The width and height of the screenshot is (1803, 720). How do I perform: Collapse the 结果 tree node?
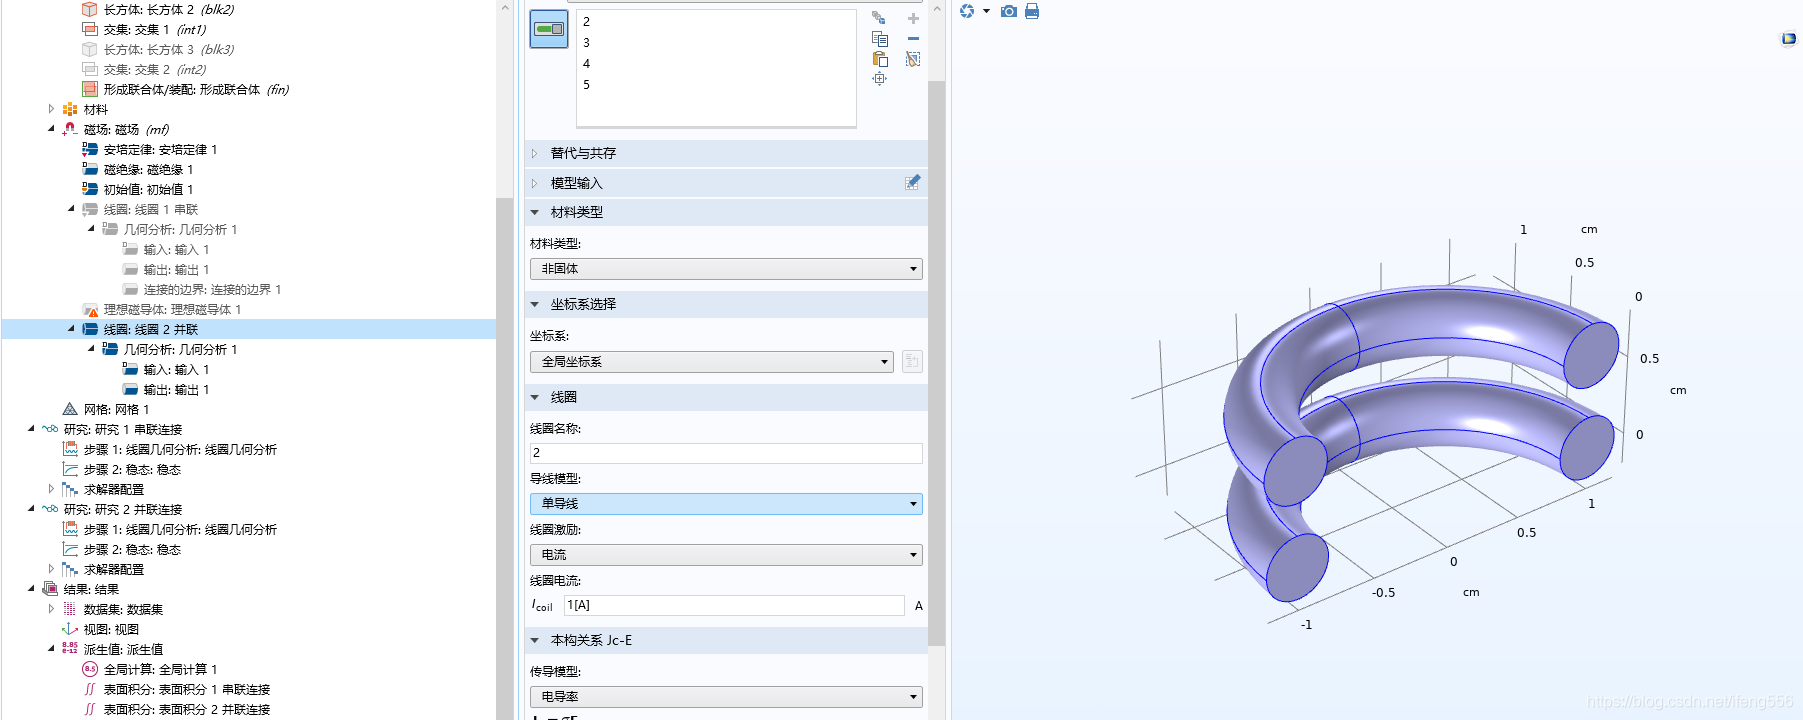click(x=31, y=589)
